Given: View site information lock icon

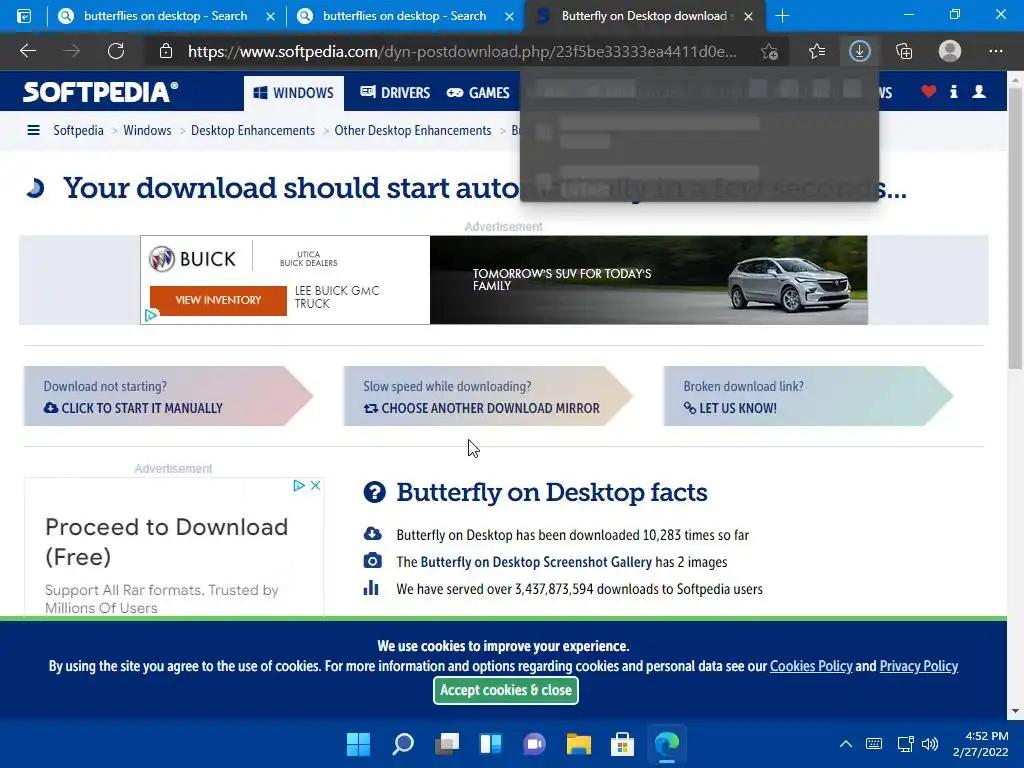Looking at the screenshot, I should point(166,51).
